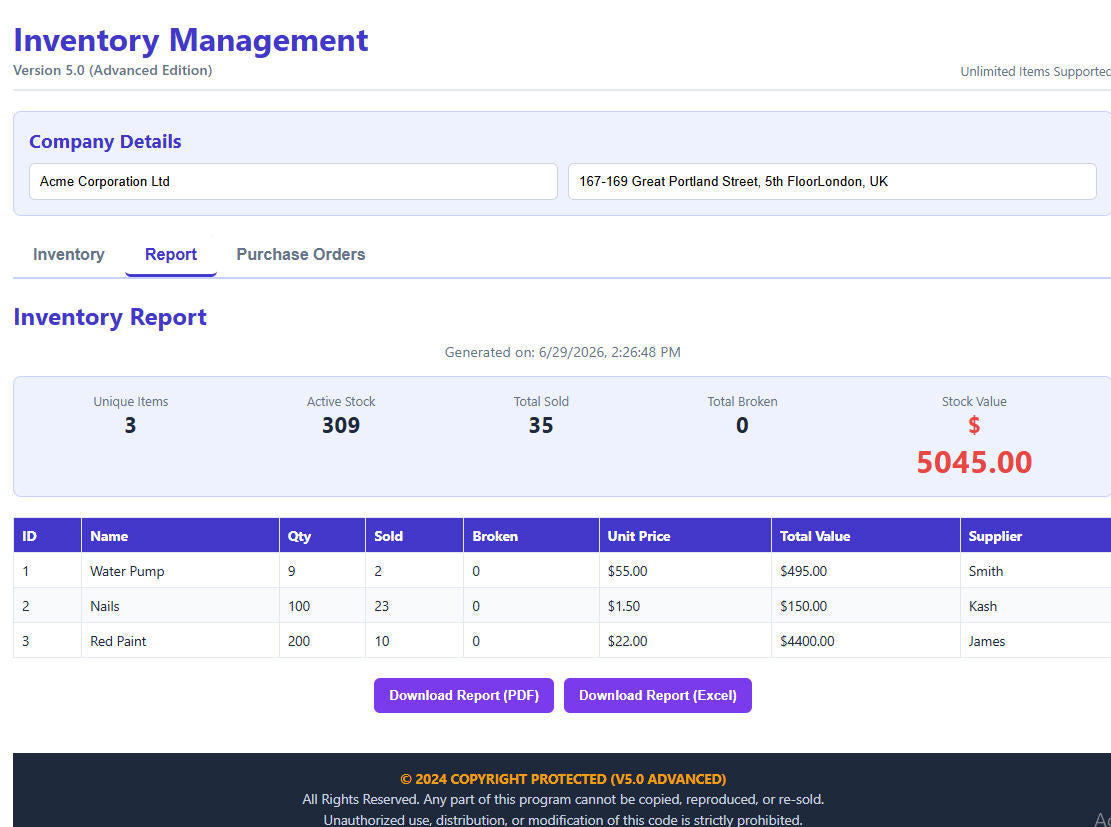Click the Unit Price column header
1111x827 pixels.
[x=685, y=536]
